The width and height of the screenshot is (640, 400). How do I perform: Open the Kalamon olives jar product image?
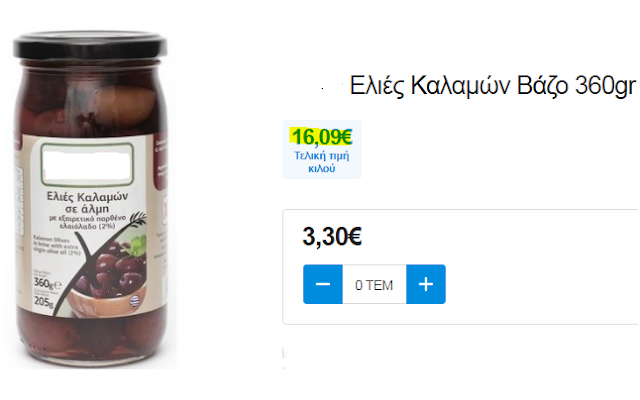click(90, 199)
